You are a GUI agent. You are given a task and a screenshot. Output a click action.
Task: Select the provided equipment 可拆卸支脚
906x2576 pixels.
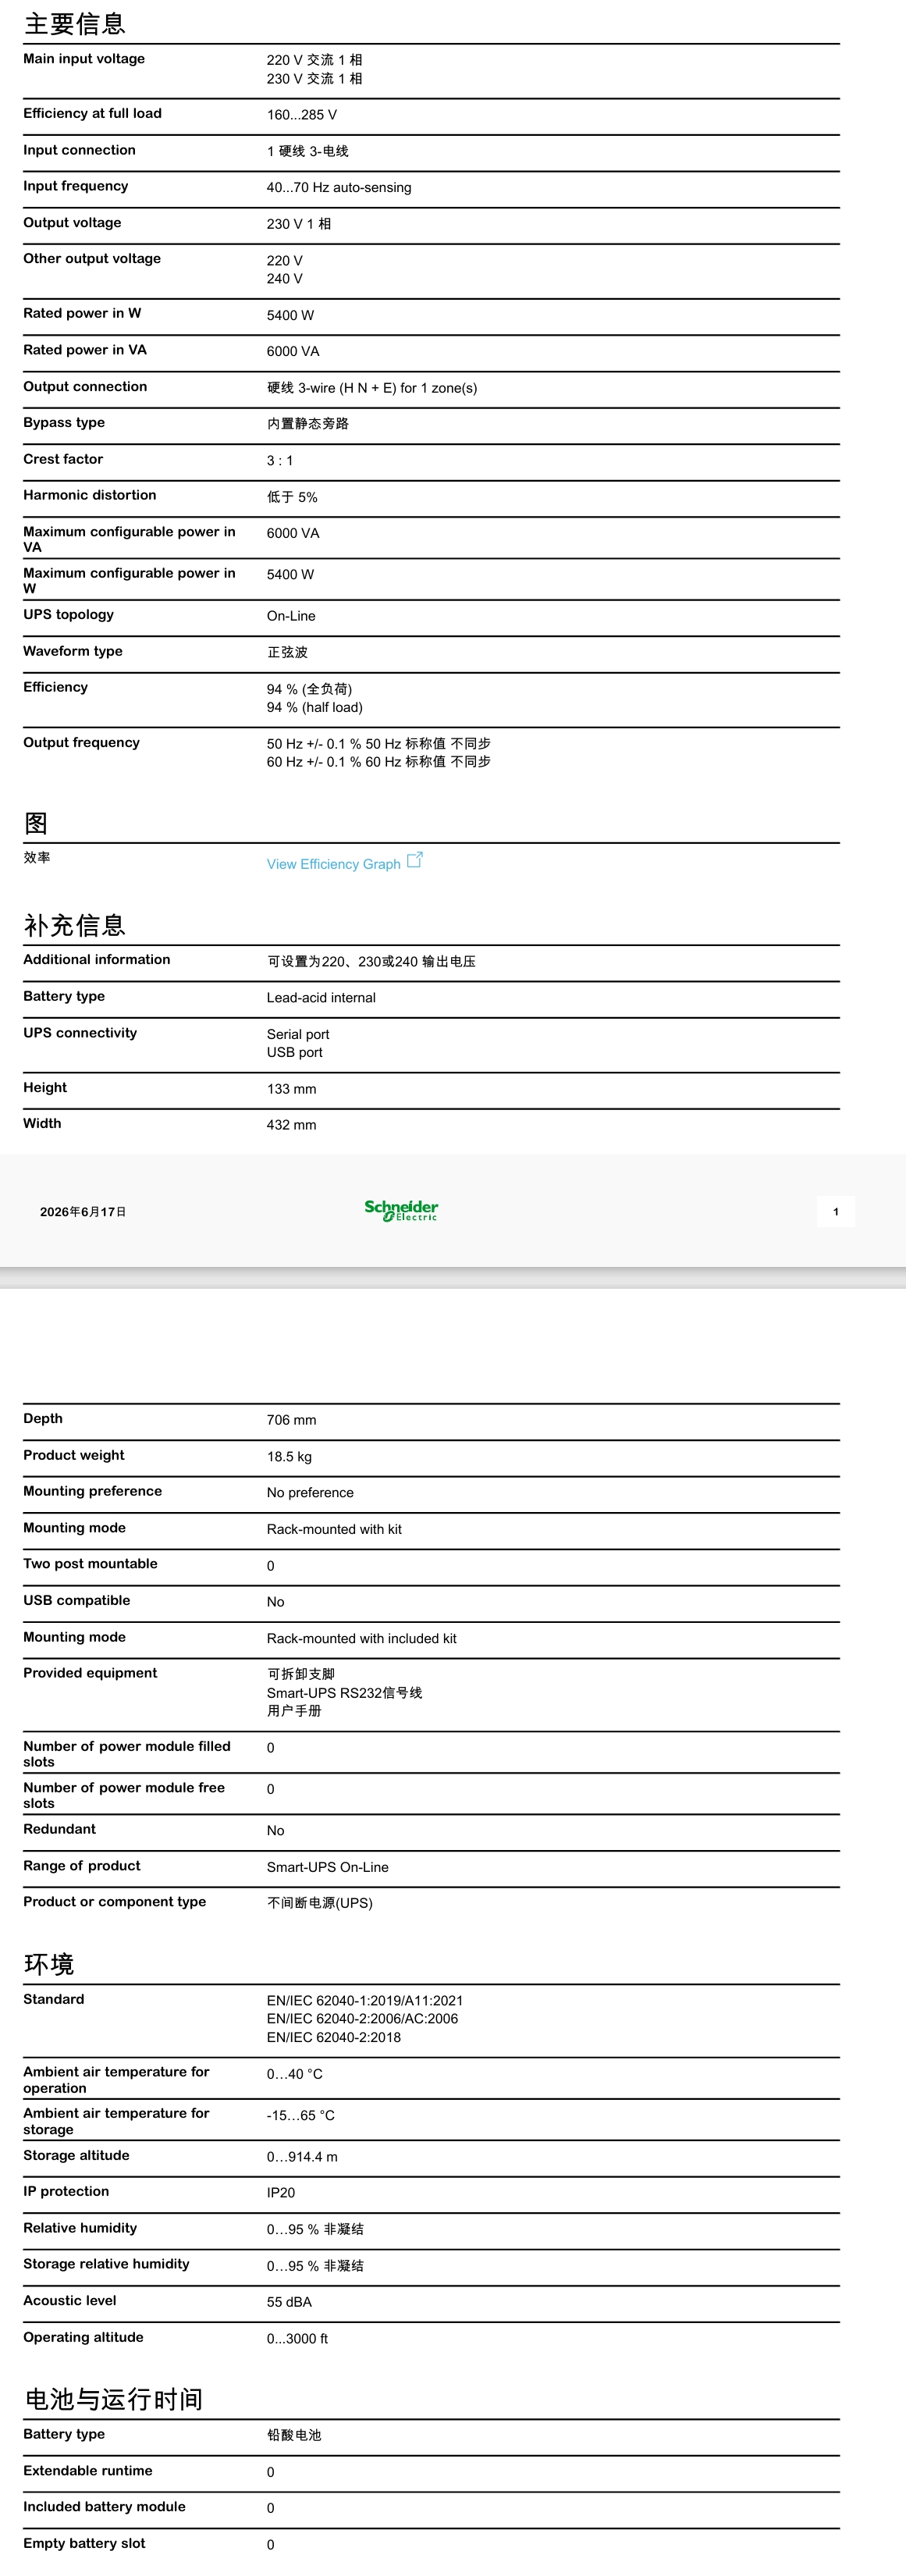coord(301,1674)
